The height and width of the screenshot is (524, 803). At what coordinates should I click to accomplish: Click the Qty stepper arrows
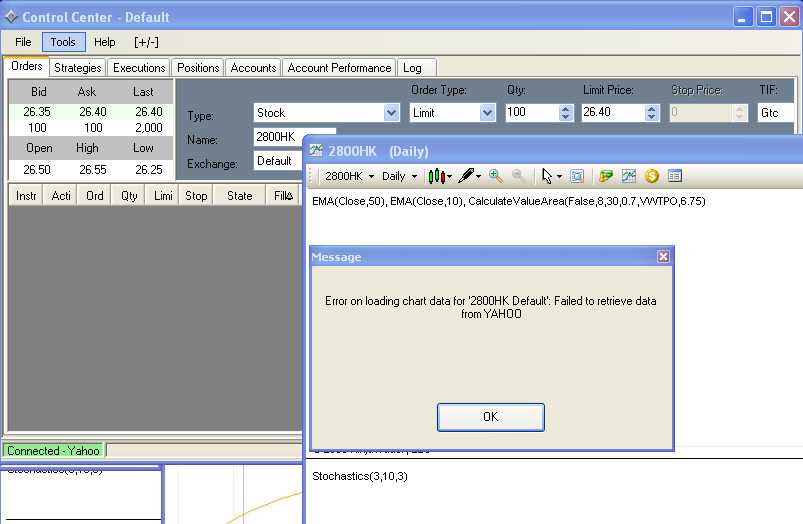tap(565, 113)
